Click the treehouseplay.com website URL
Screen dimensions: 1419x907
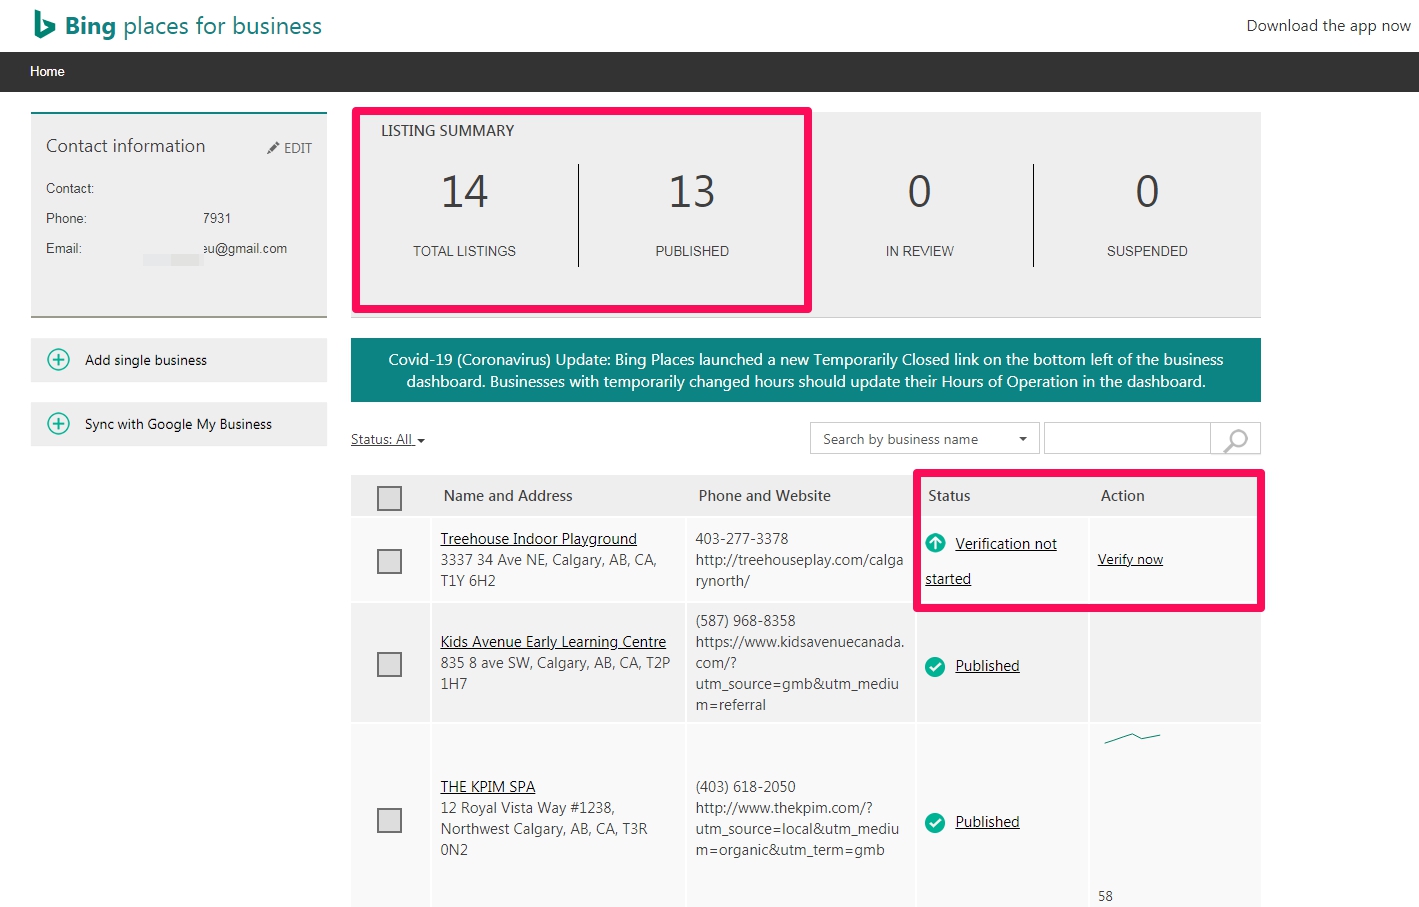pyautogui.click(x=799, y=571)
